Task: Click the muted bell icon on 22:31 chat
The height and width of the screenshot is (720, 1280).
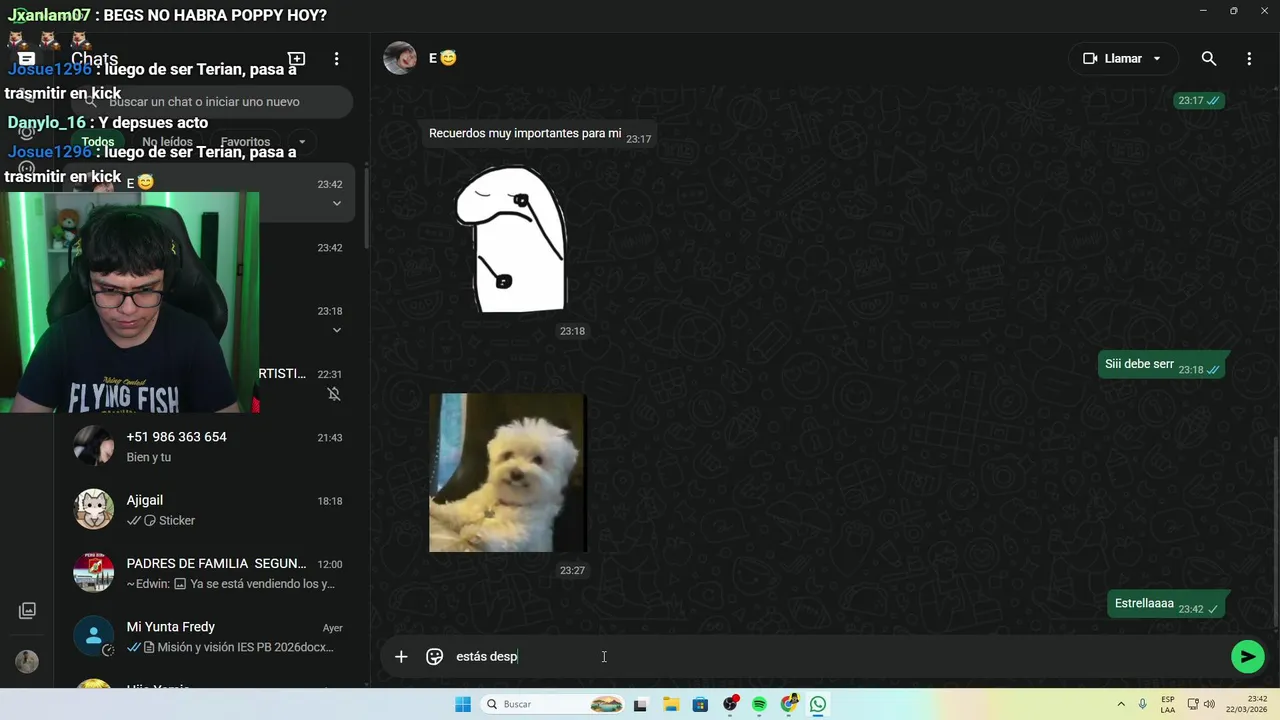Action: pos(335,394)
